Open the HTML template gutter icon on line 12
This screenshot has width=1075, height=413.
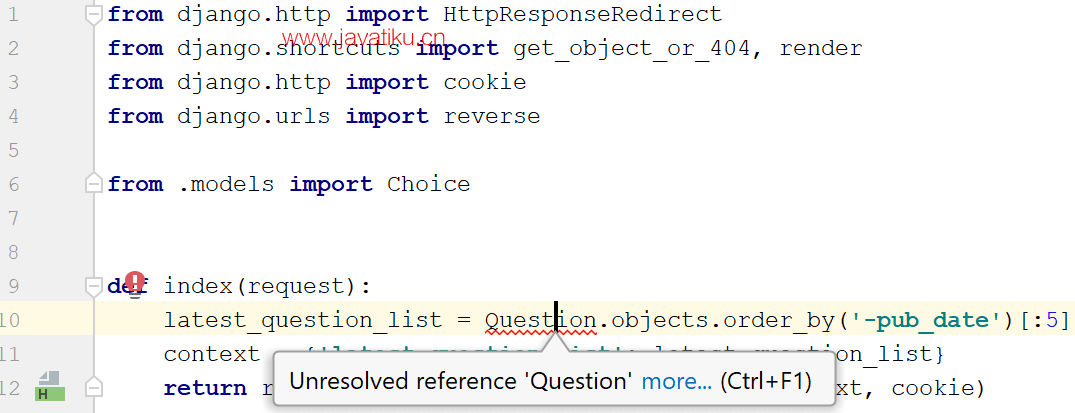(x=49, y=386)
